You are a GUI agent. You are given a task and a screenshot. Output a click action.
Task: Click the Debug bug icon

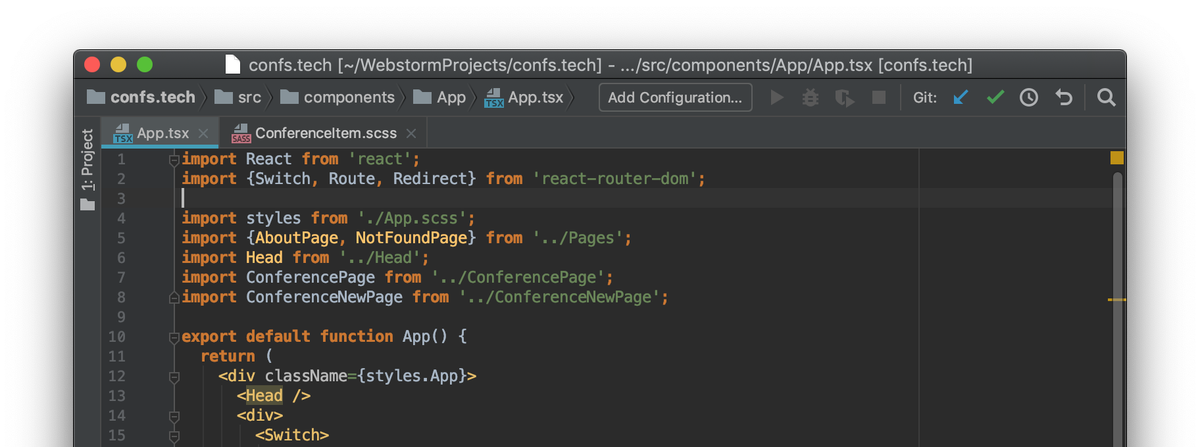tap(811, 97)
